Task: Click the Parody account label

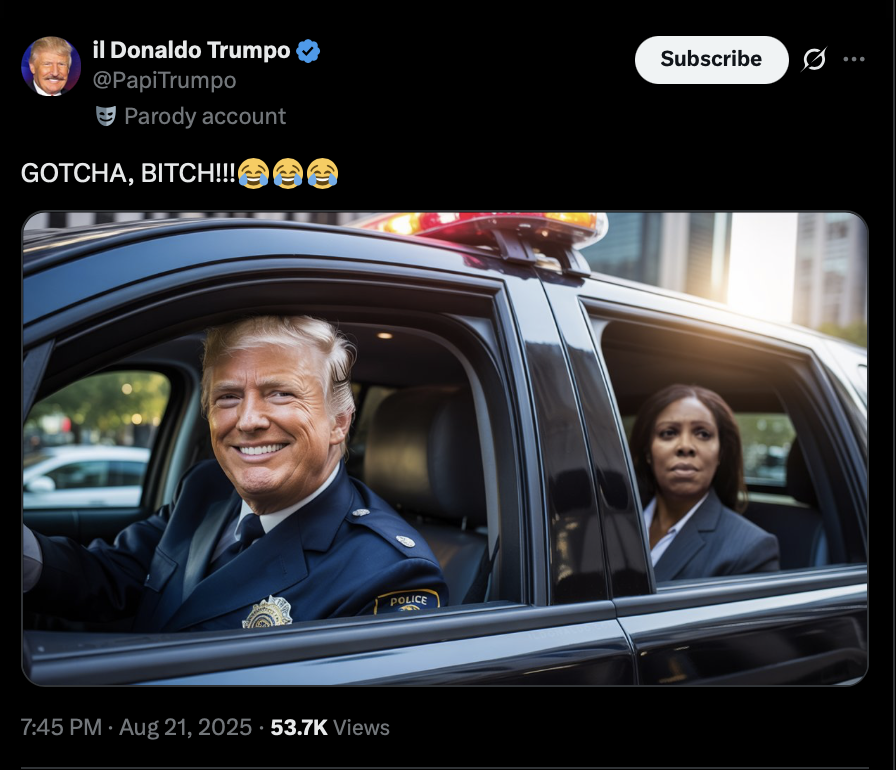Action: coord(205,117)
